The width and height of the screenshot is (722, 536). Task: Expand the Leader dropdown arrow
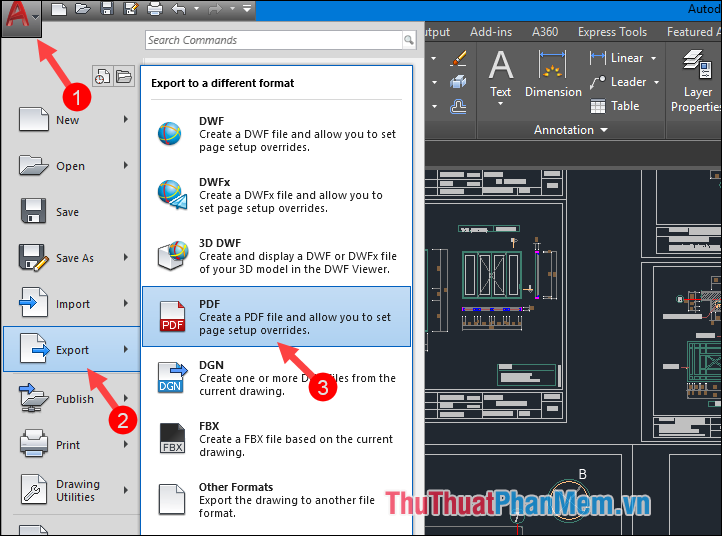656,82
